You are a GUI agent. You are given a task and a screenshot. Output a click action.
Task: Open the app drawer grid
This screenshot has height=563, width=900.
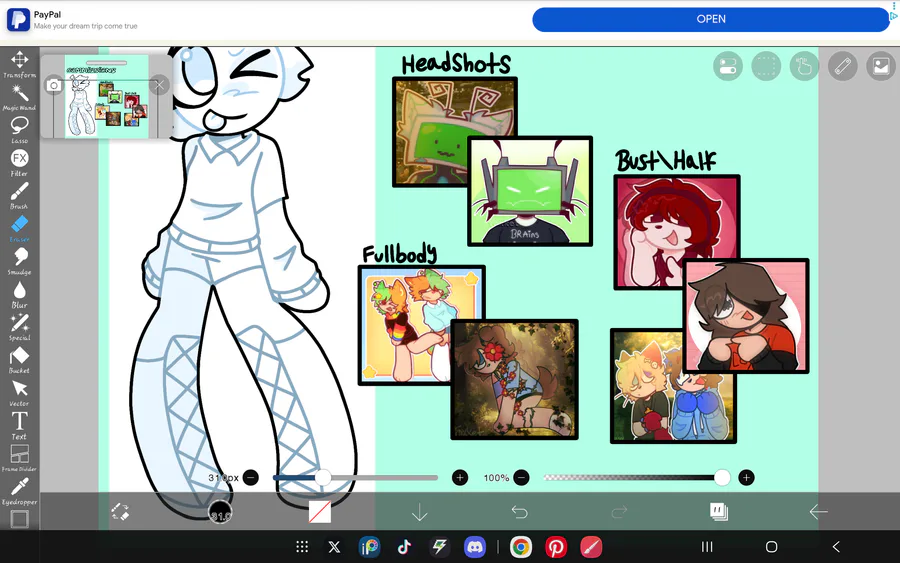click(302, 547)
